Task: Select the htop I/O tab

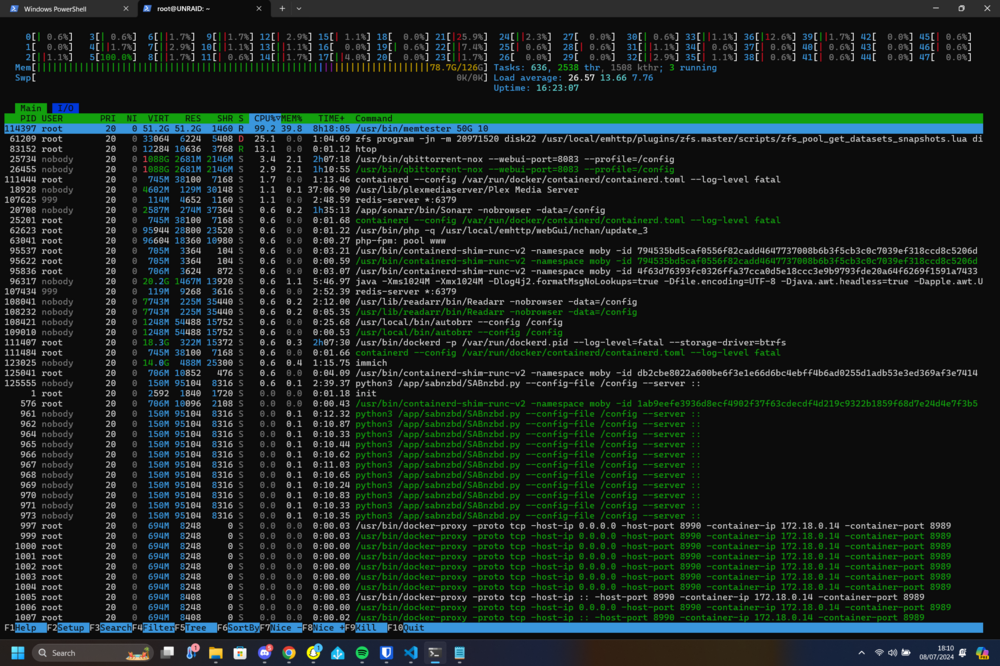Action: tap(66, 108)
